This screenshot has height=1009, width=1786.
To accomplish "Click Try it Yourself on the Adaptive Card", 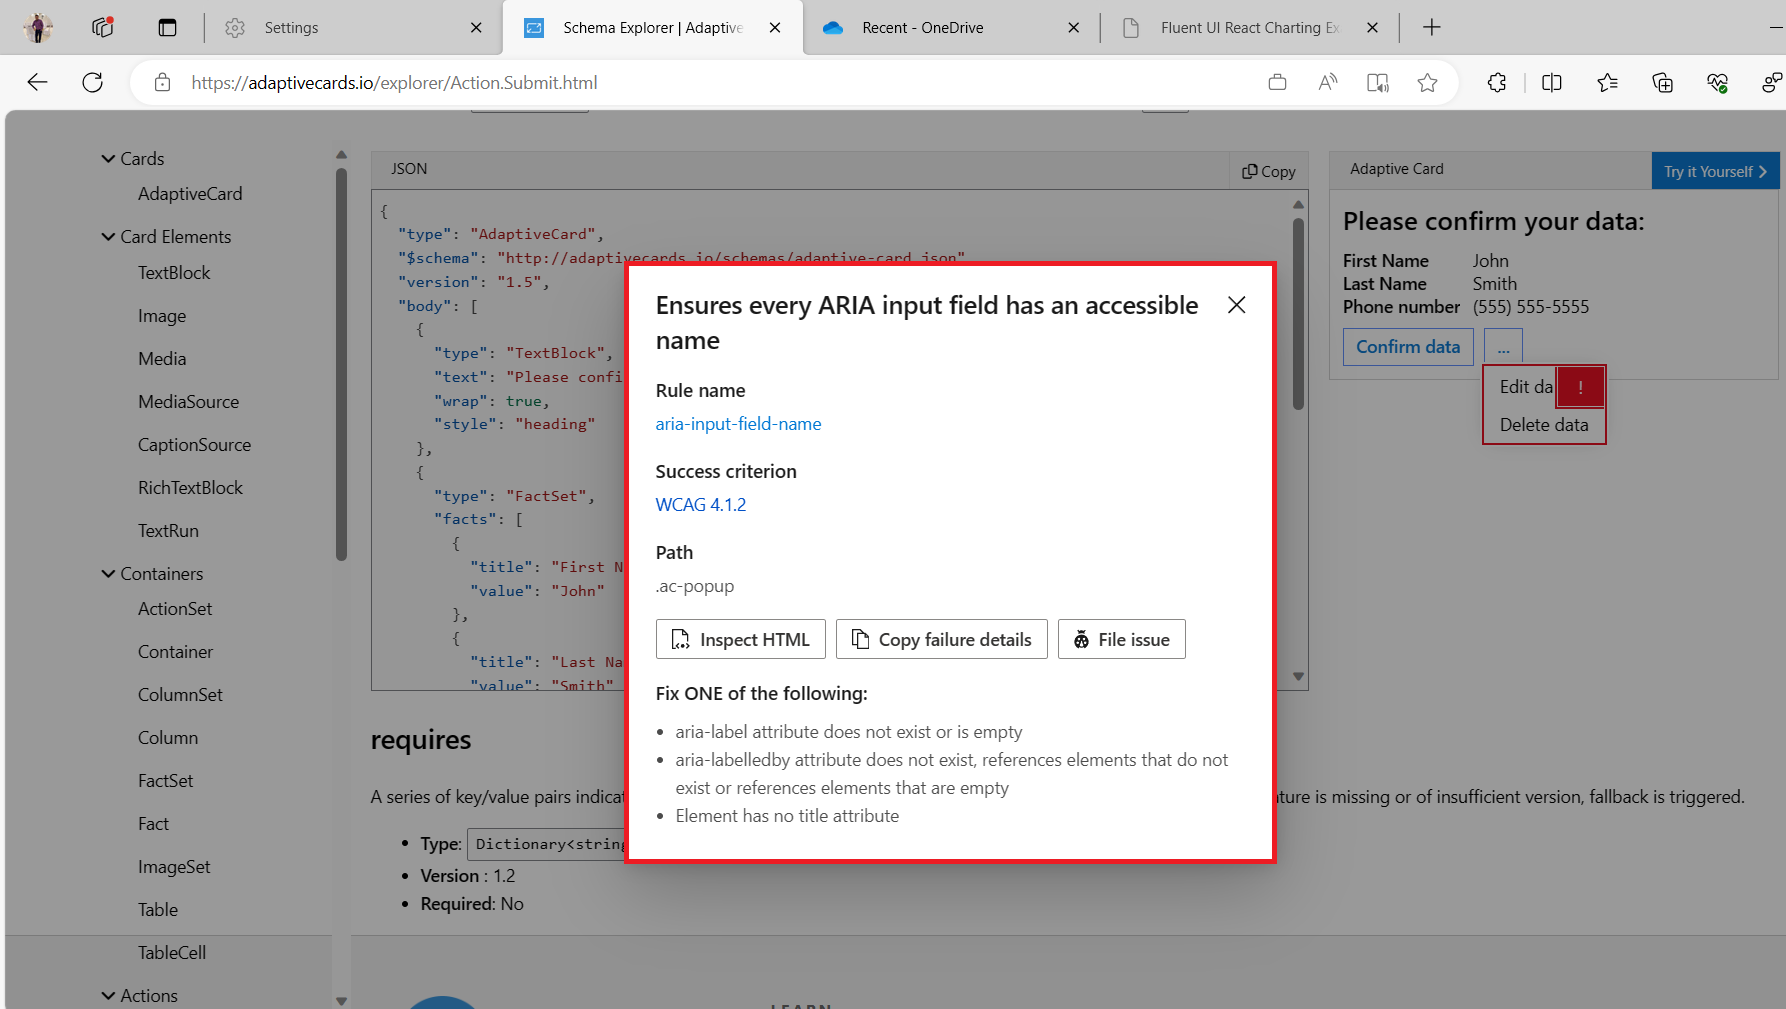I will (1714, 170).
